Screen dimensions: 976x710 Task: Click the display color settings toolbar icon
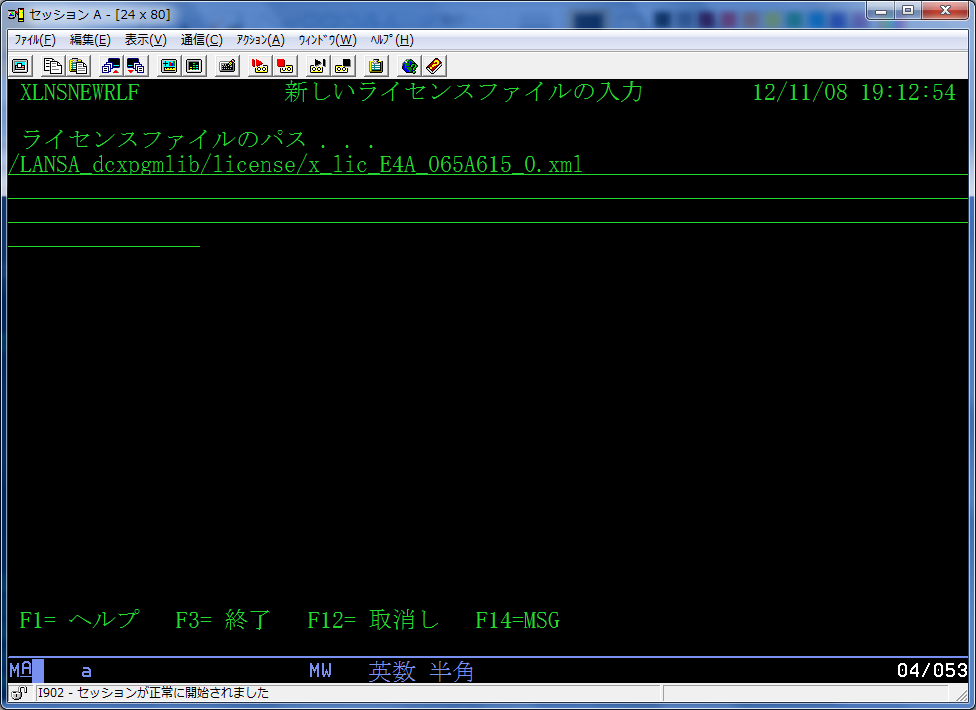[169, 66]
